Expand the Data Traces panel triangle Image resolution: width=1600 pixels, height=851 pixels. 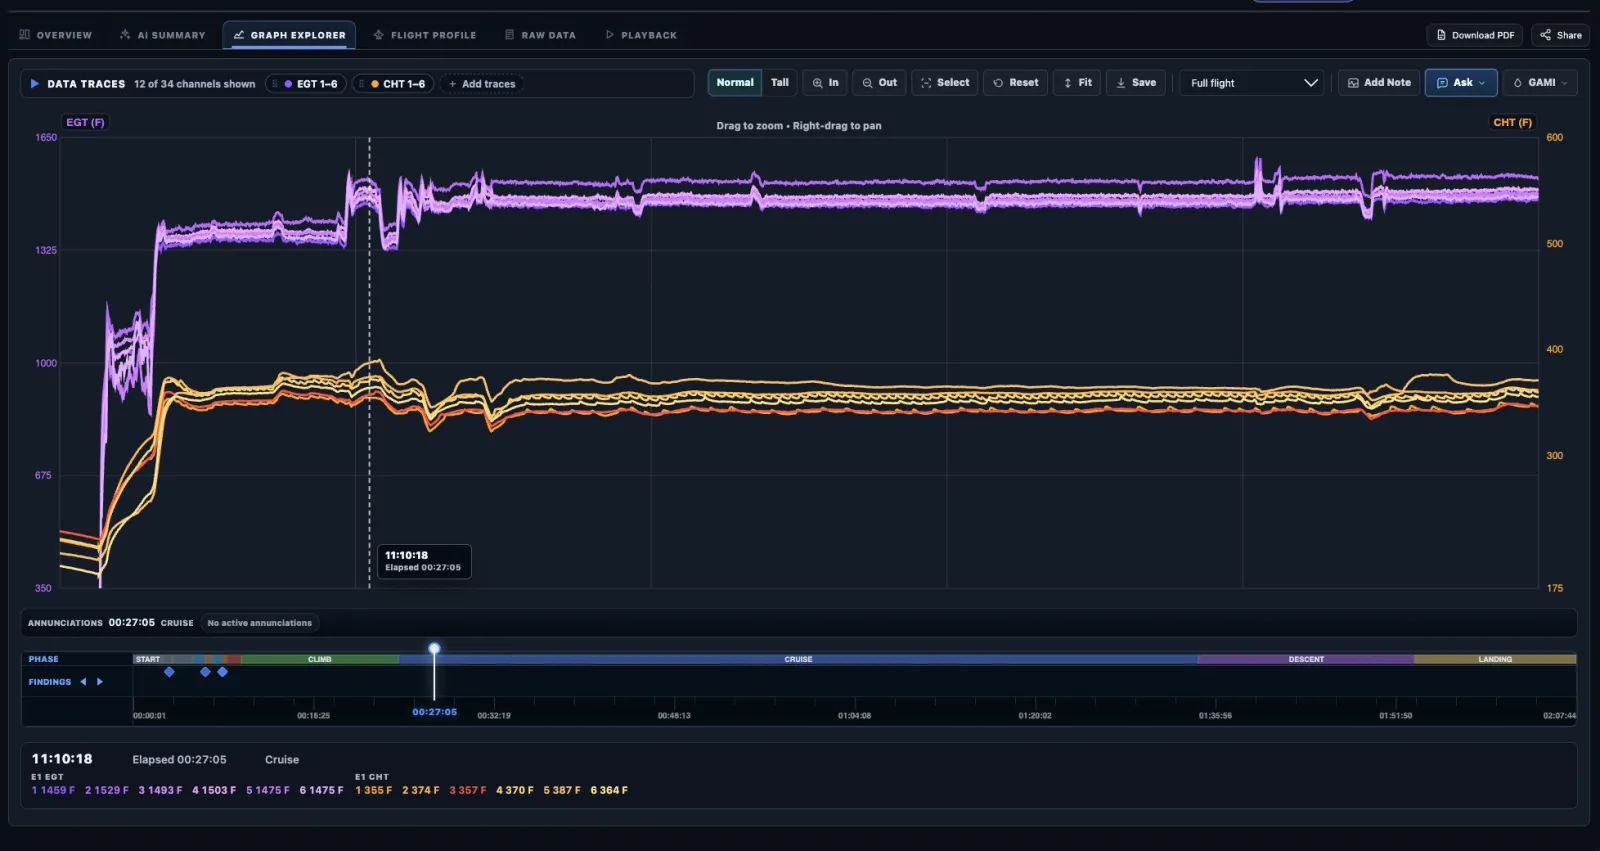point(35,84)
